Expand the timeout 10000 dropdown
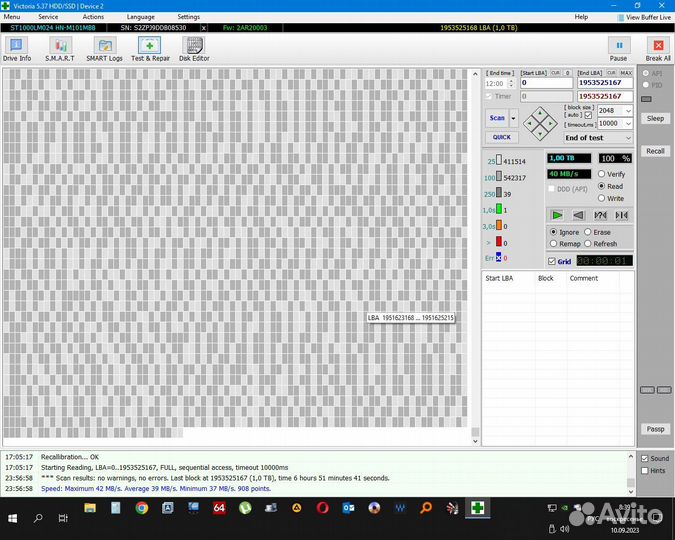Viewport: 675px width, 540px height. [628, 124]
